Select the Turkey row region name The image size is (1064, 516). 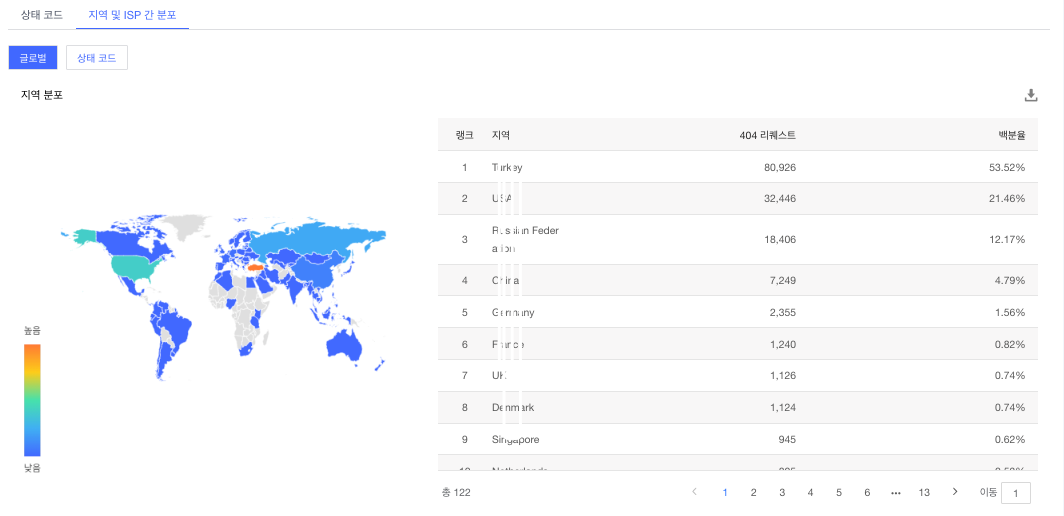click(507, 167)
